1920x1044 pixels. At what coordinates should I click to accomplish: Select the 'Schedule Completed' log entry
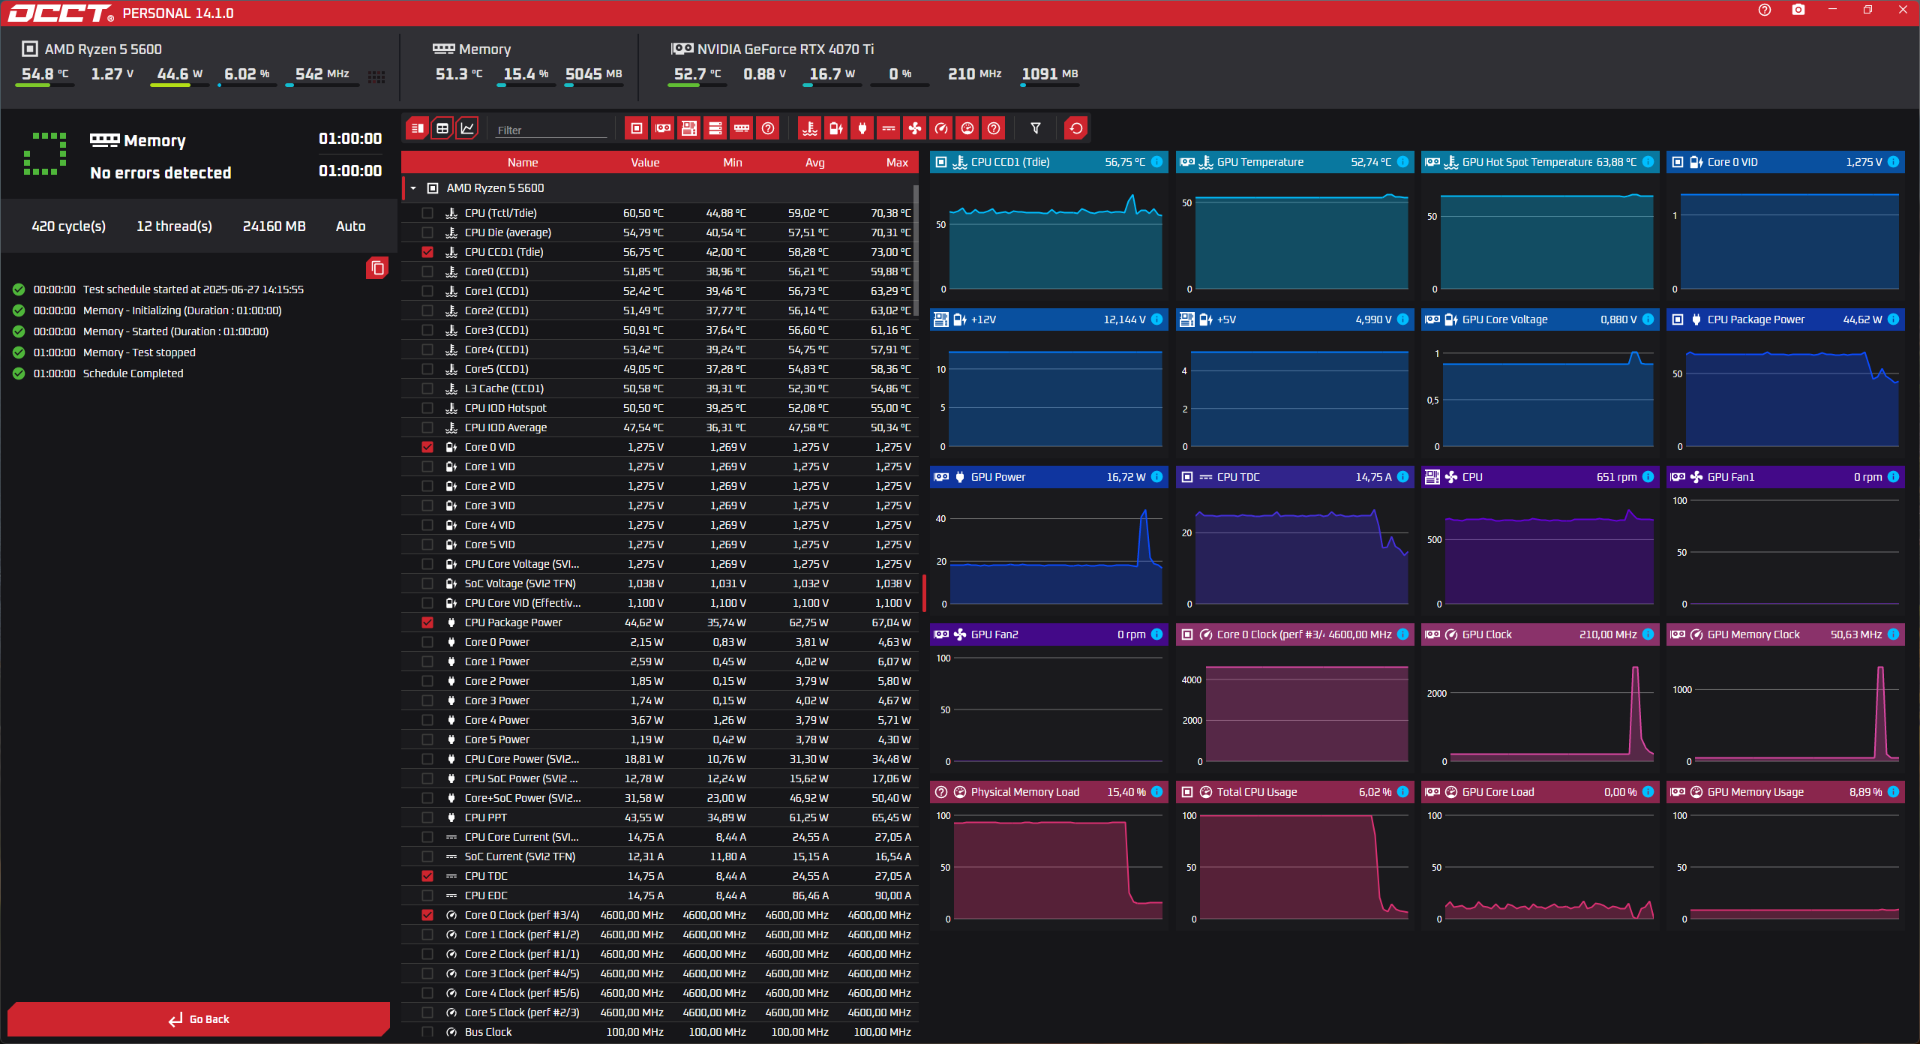tap(133, 373)
